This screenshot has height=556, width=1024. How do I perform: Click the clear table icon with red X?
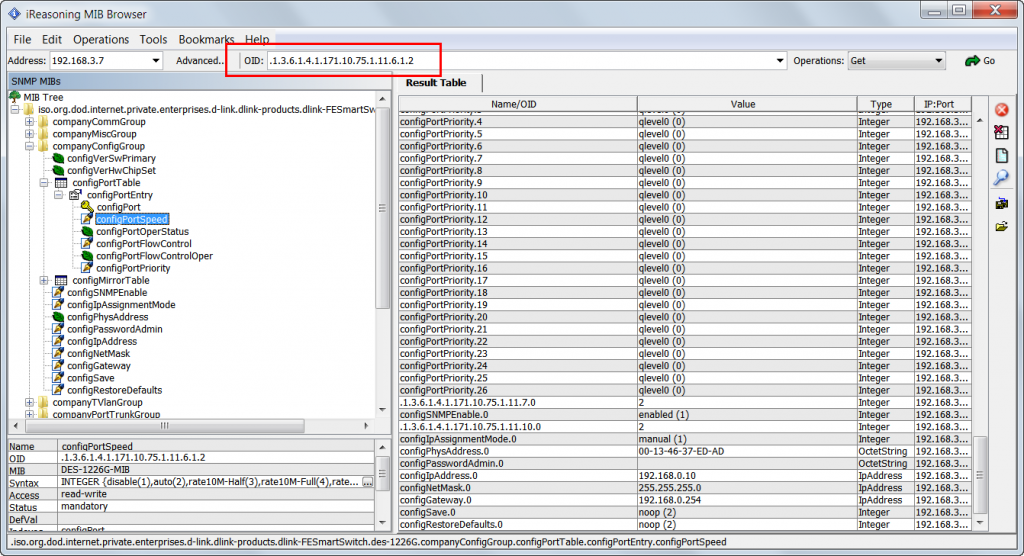click(1001, 133)
